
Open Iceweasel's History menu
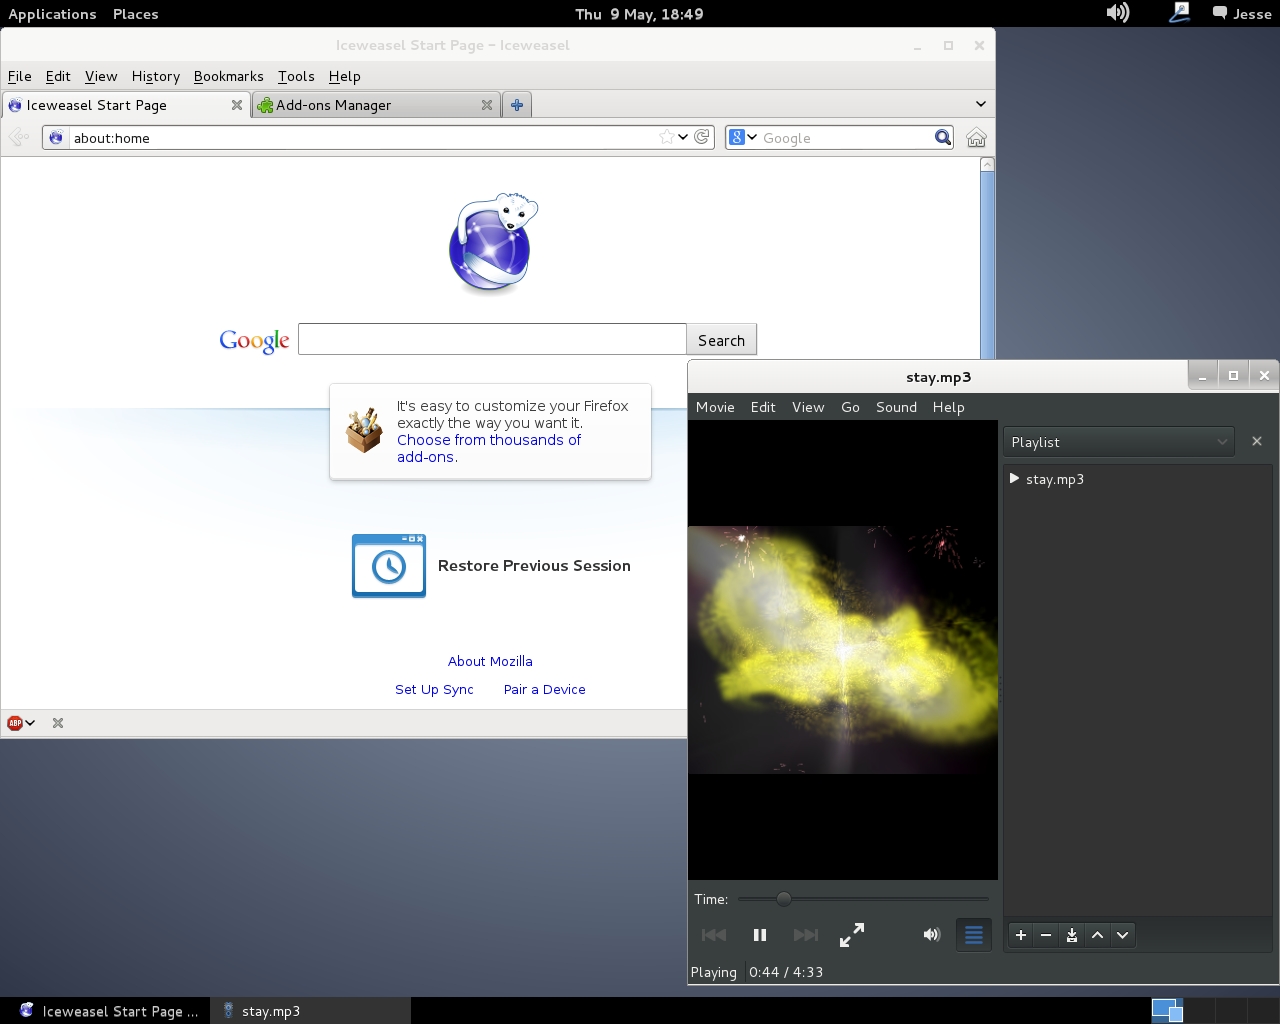tap(156, 76)
